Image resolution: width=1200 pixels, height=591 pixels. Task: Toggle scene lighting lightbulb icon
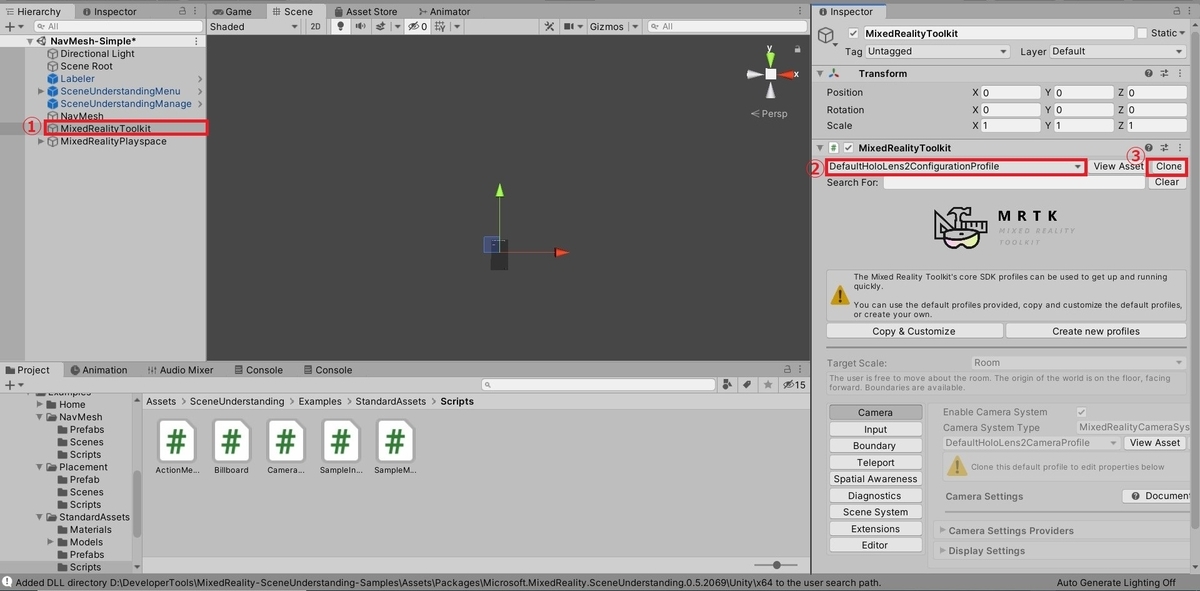click(340, 27)
